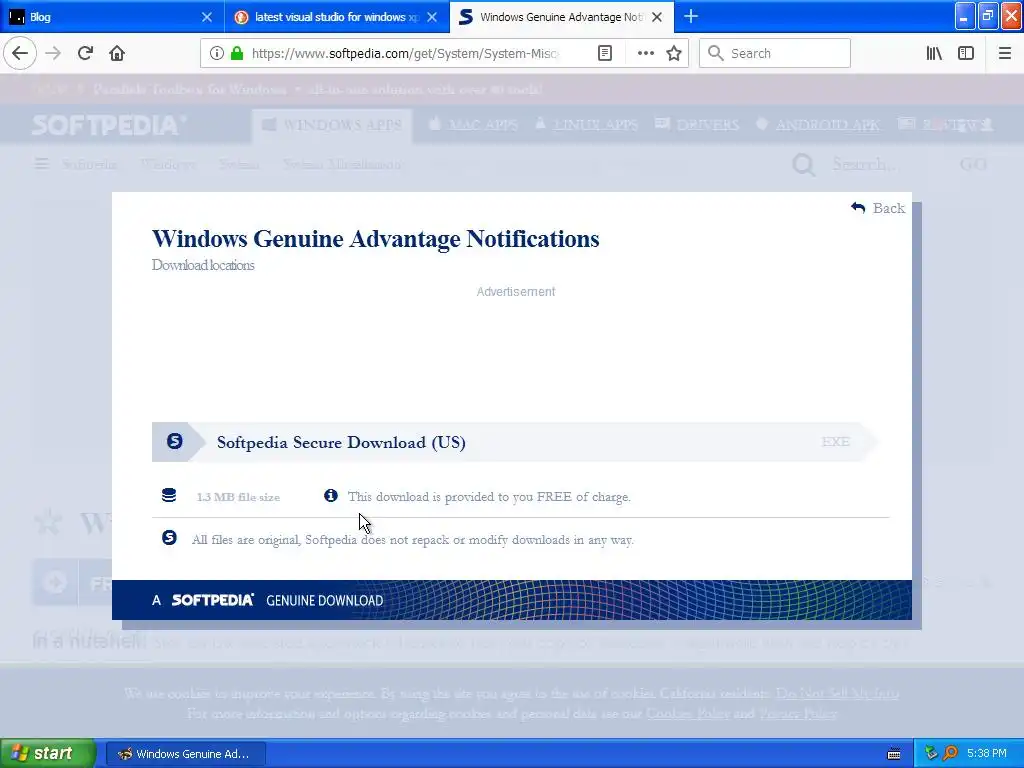1024x768 pixels.
Task: Toggle reader view icon in address bar
Action: pos(605,53)
